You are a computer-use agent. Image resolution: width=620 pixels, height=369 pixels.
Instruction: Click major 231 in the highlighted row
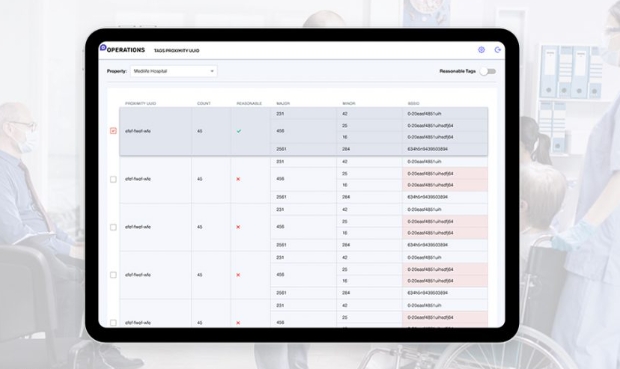tap(280, 114)
